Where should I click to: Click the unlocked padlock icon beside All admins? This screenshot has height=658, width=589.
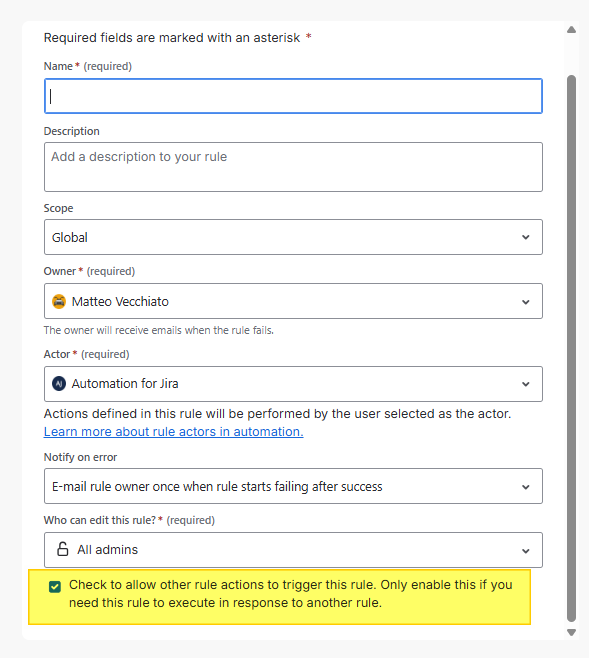pos(63,549)
